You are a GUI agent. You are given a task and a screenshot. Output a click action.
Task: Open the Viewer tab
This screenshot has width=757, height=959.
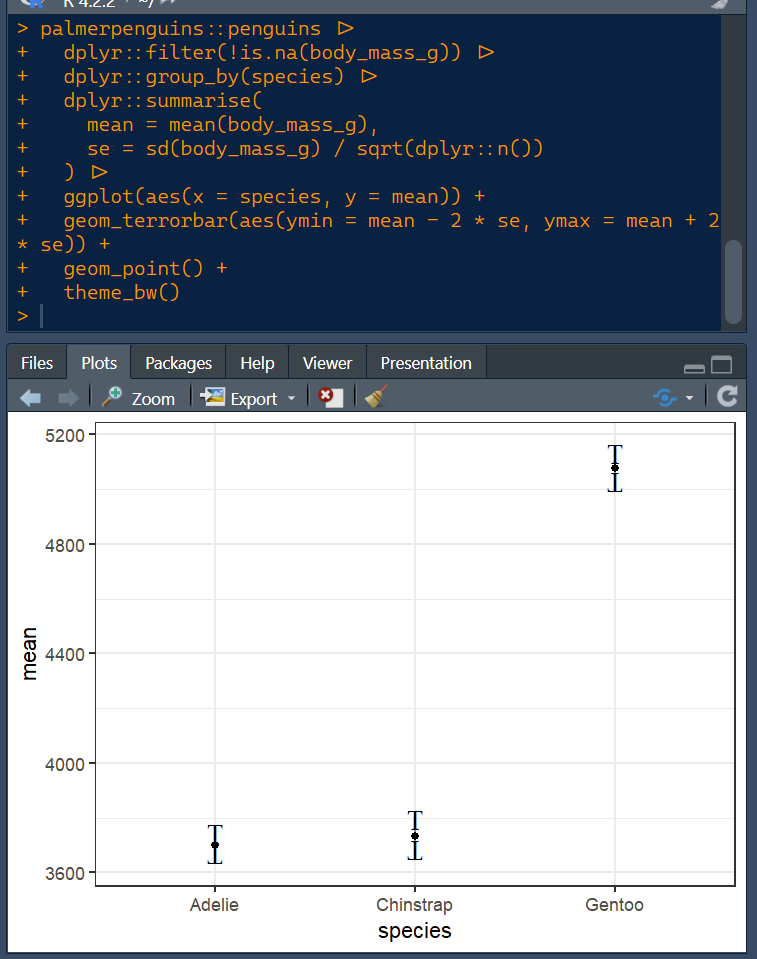tap(327, 363)
